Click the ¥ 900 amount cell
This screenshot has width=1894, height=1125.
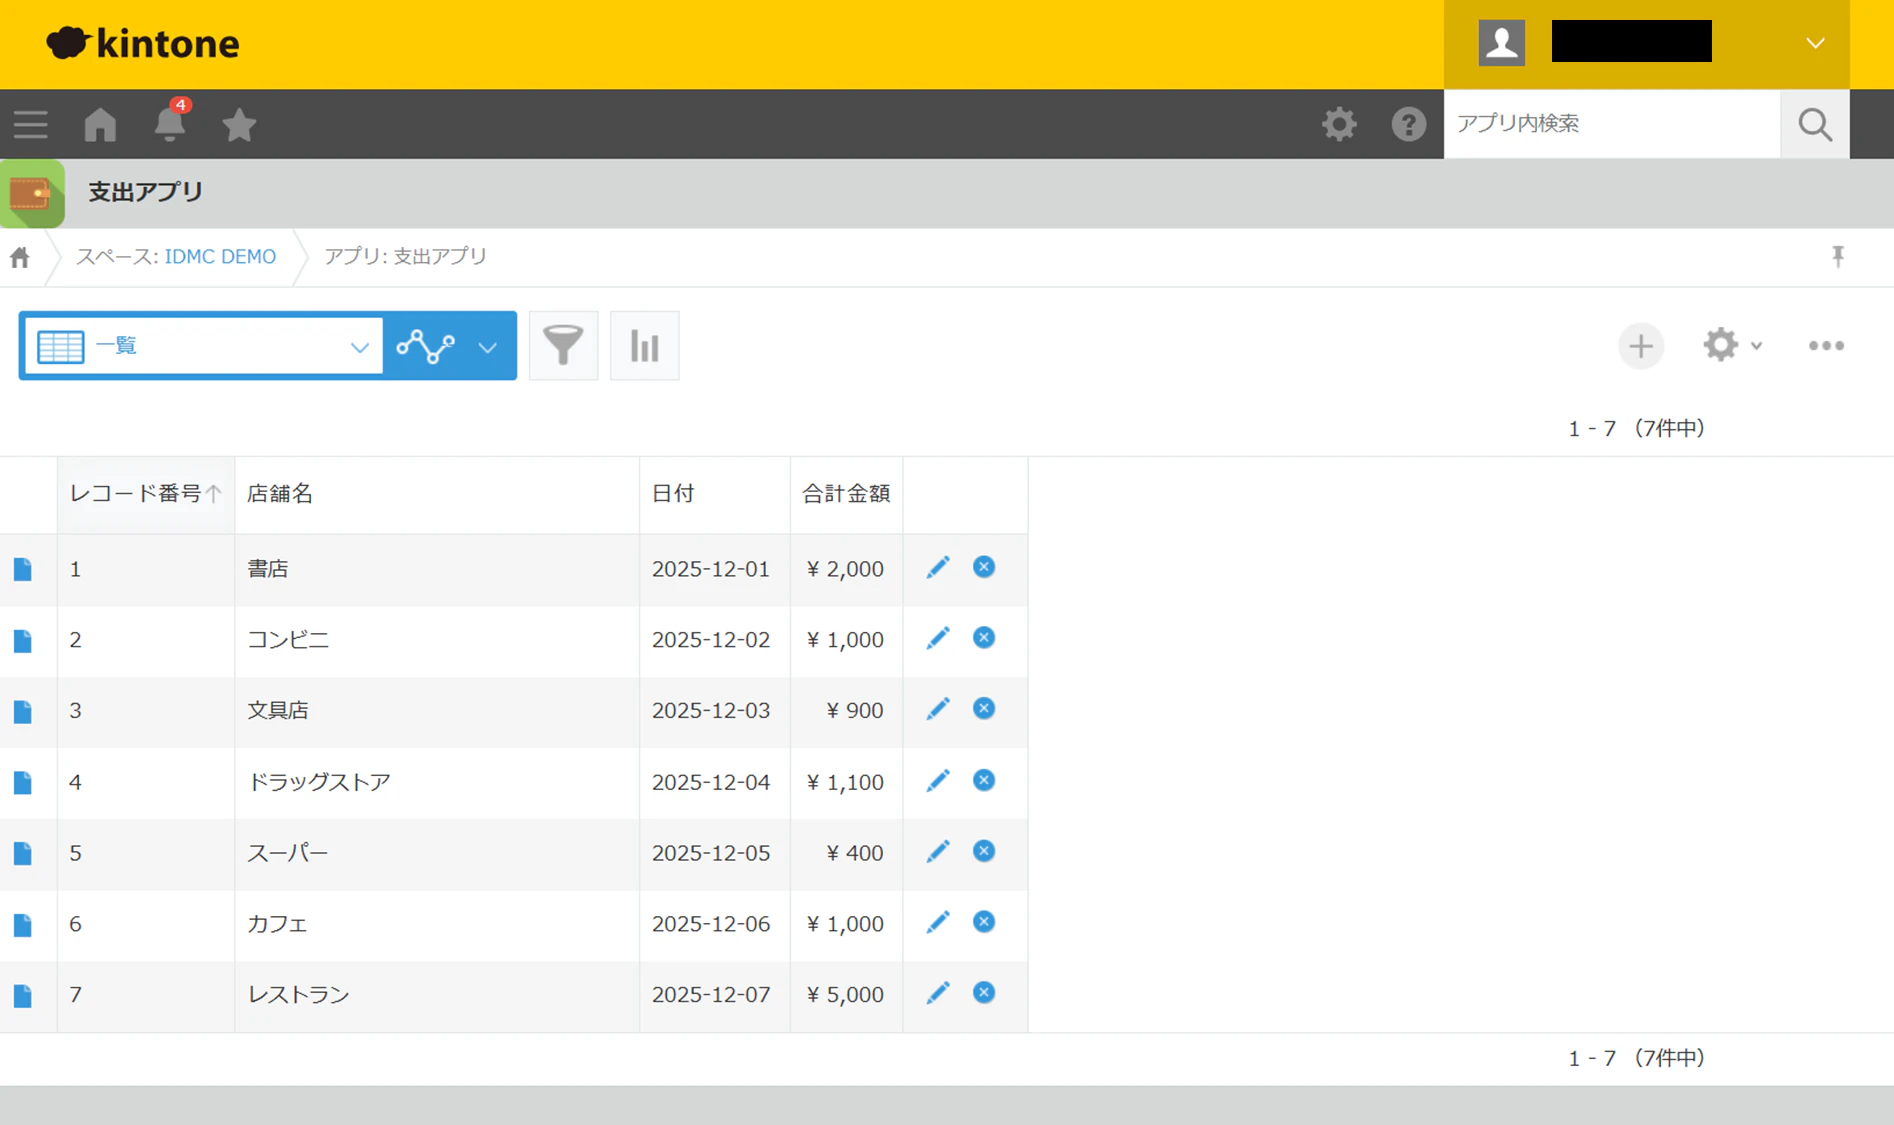coord(846,711)
